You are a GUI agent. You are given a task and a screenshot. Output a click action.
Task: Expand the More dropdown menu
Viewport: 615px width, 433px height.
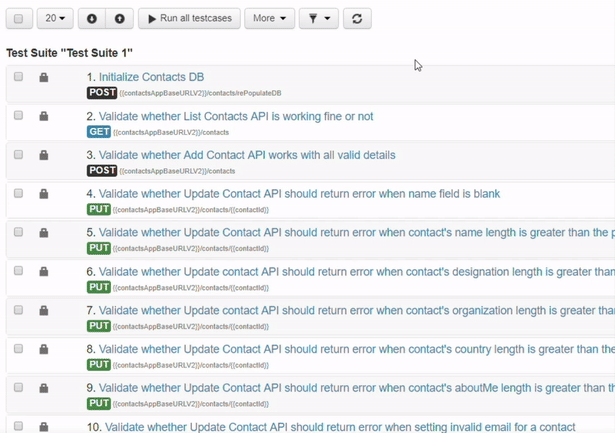(269, 19)
